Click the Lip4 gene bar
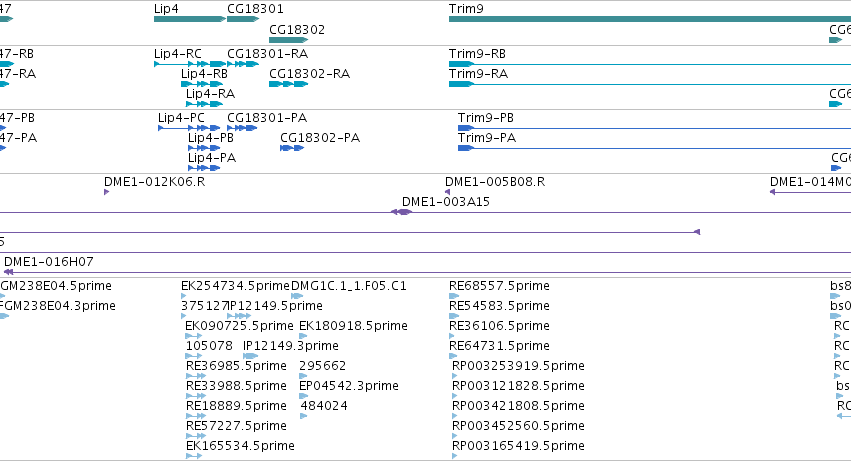This screenshot has width=851, height=461. [x=190, y=19]
